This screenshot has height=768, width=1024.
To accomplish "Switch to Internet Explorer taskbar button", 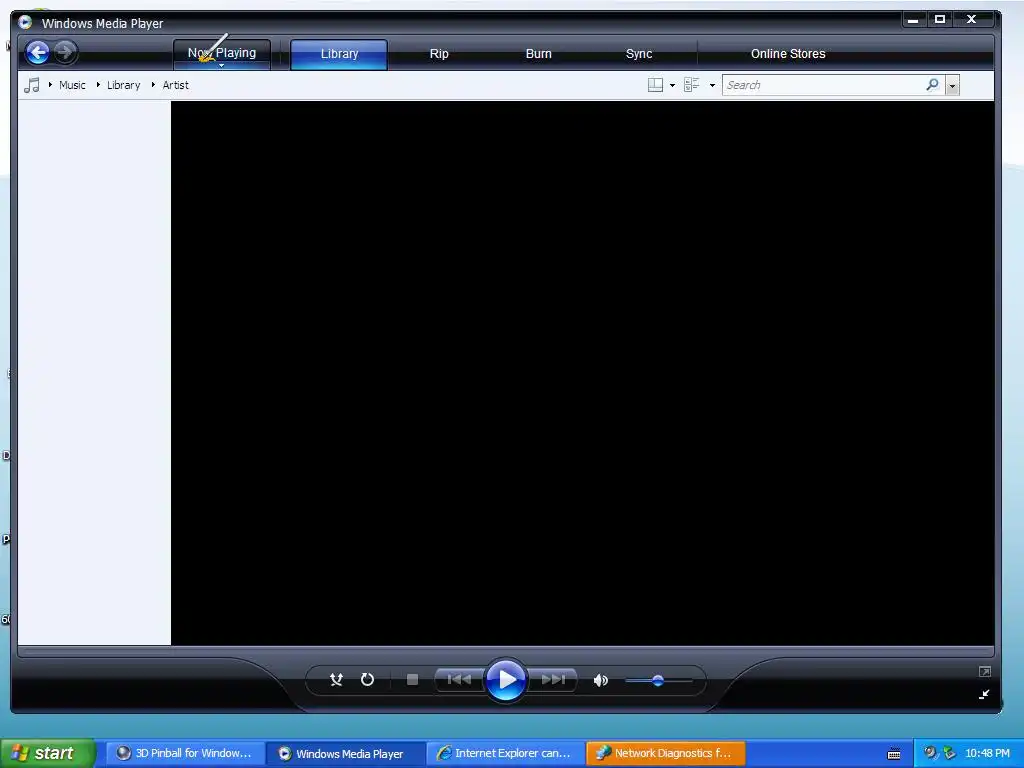I will coord(505,754).
